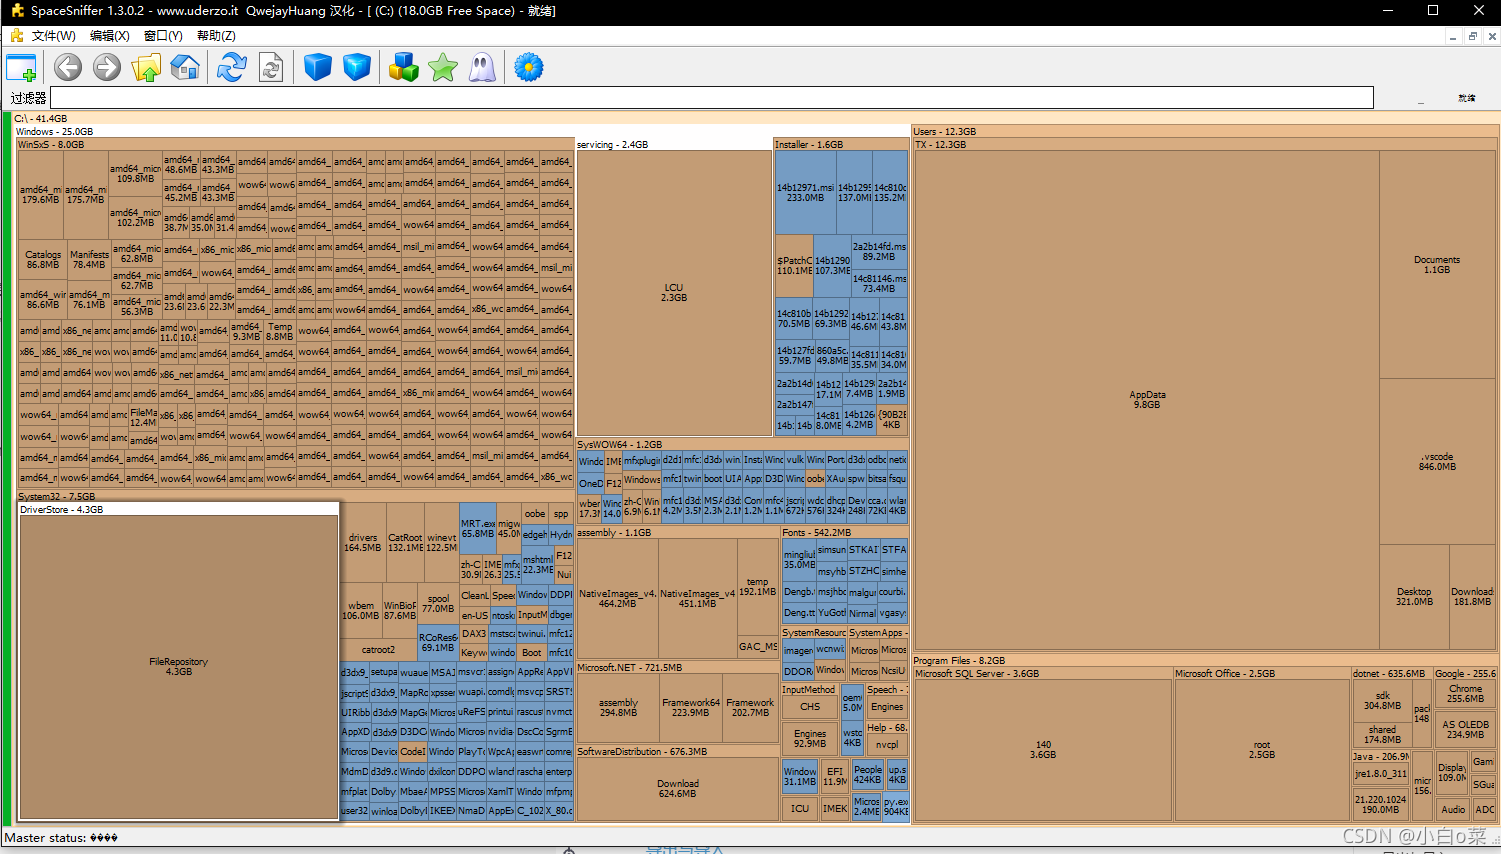1501x854 pixels.
Task: Click into the 过滤器 filter input field
Action: [x=712, y=98]
